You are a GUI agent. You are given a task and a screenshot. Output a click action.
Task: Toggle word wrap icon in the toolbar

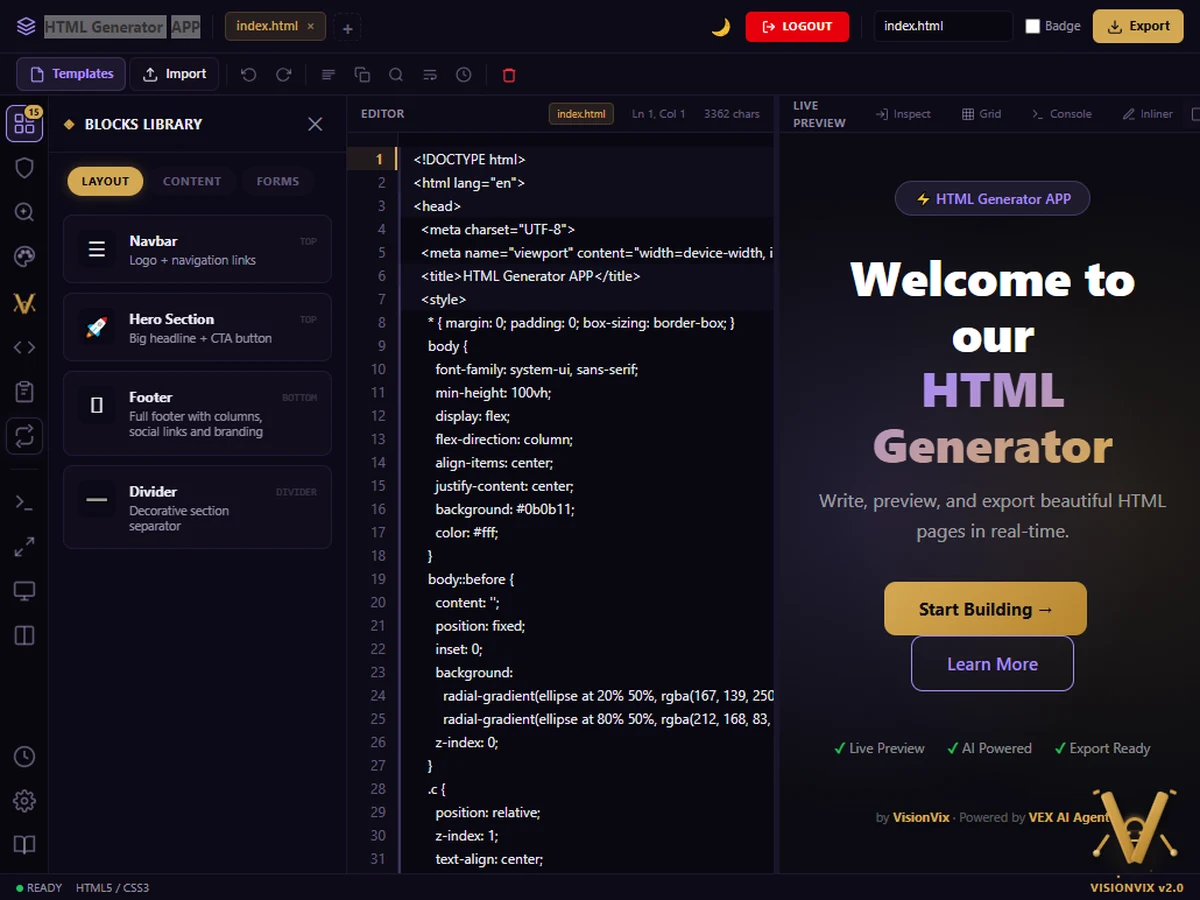click(x=430, y=75)
